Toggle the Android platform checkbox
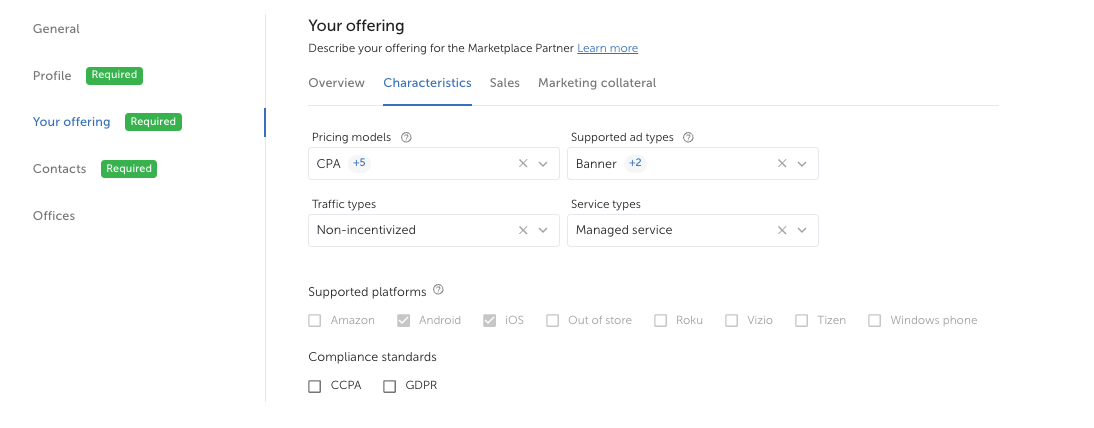The height and width of the screenshot is (428, 1094). pyautogui.click(x=404, y=321)
